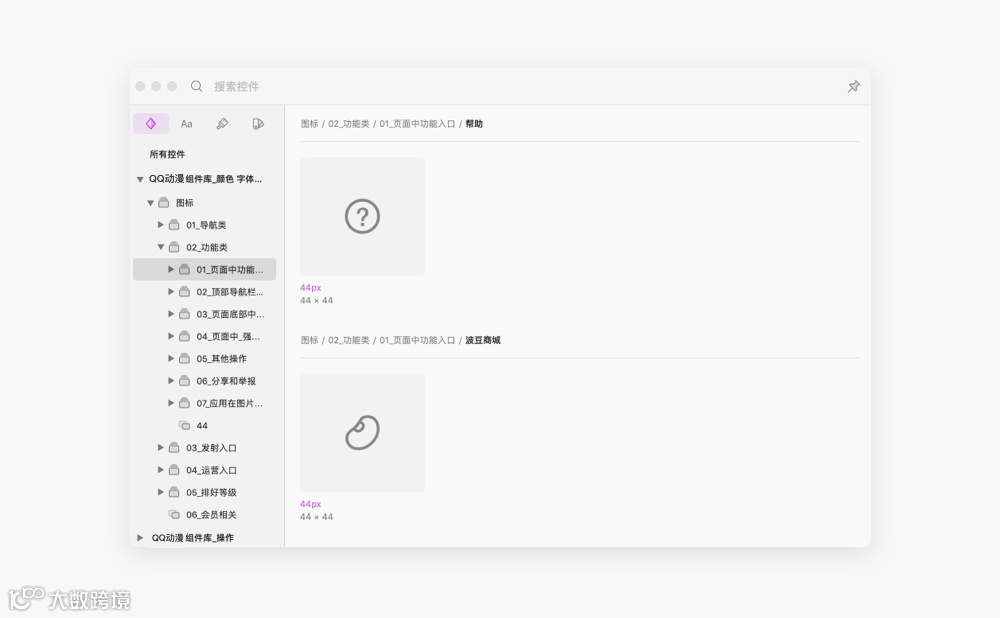Select the 06_分享和举报 row label
The width and height of the screenshot is (1000, 618).
pos(226,381)
